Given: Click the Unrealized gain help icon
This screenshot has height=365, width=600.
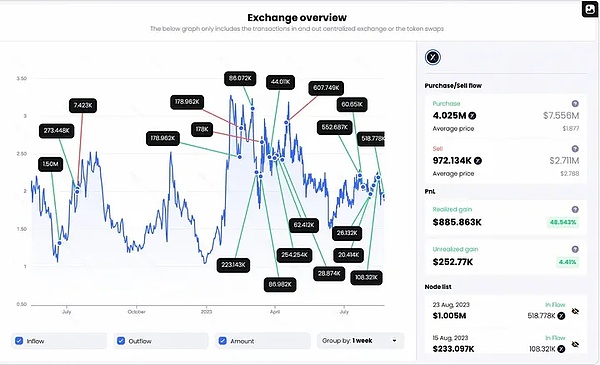Looking at the screenshot, I should coord(575,249).
